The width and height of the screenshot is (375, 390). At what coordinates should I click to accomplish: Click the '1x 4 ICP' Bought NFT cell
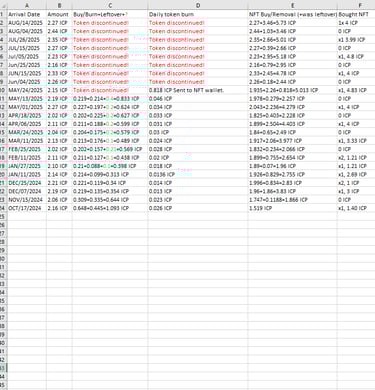point(356,23)
